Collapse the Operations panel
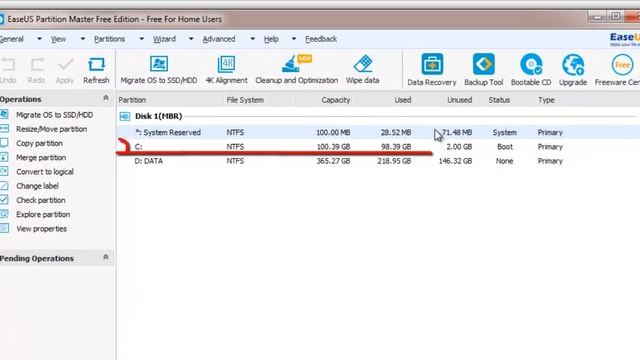 pyautogui.click(x=106, y=98)
